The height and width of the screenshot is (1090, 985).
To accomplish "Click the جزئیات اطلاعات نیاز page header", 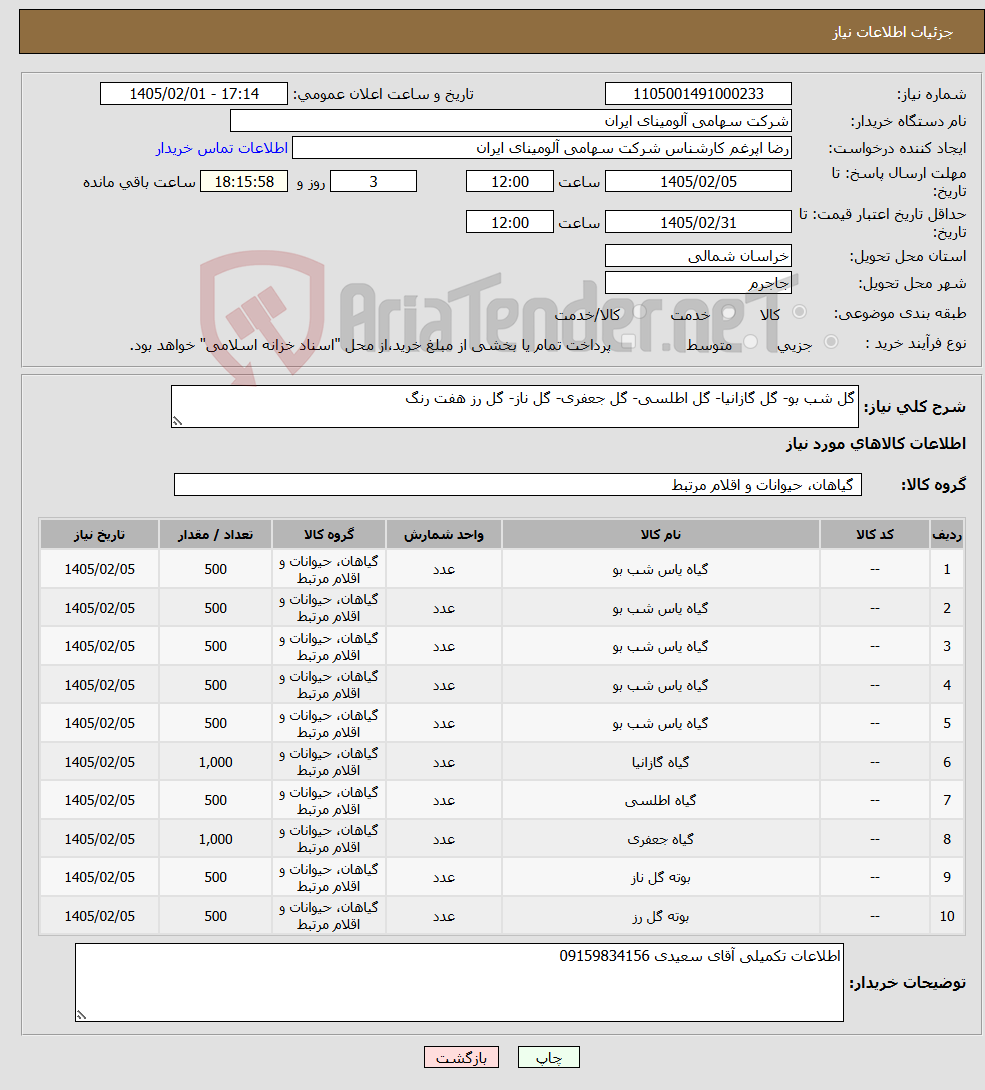I will (x=893, y=33).
